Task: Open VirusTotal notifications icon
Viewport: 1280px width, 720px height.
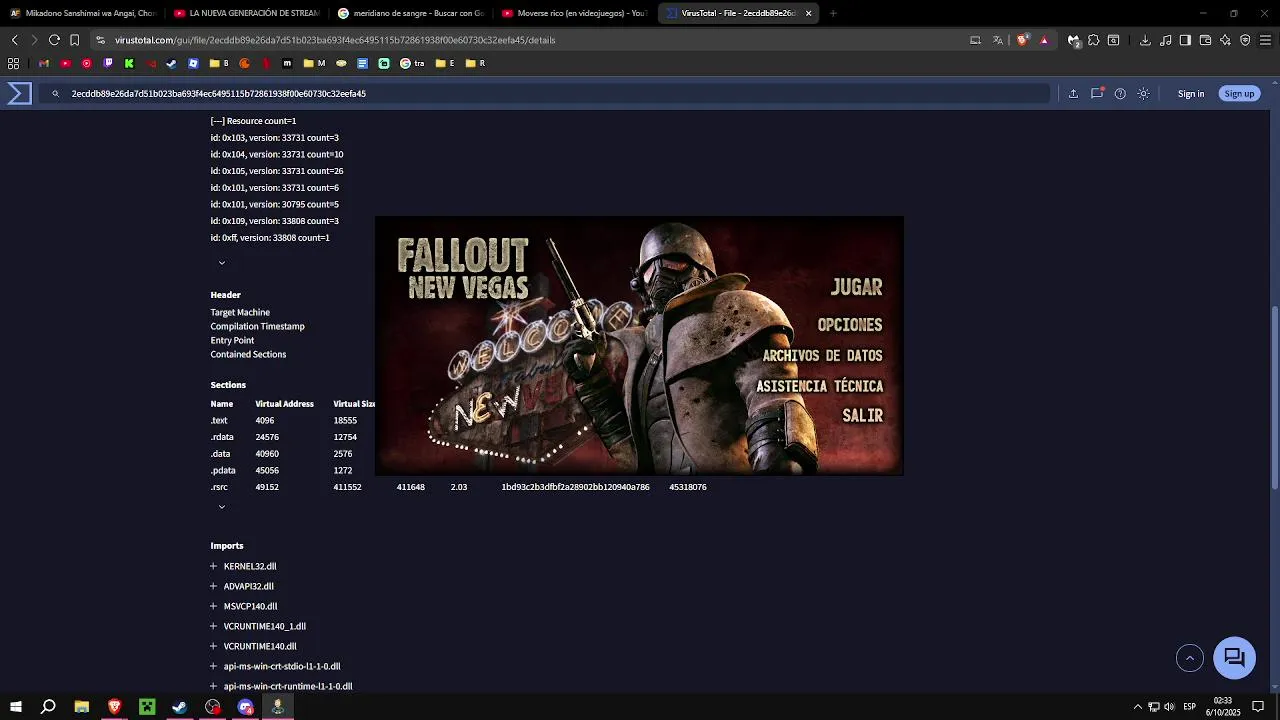Action: point(1097,93)
